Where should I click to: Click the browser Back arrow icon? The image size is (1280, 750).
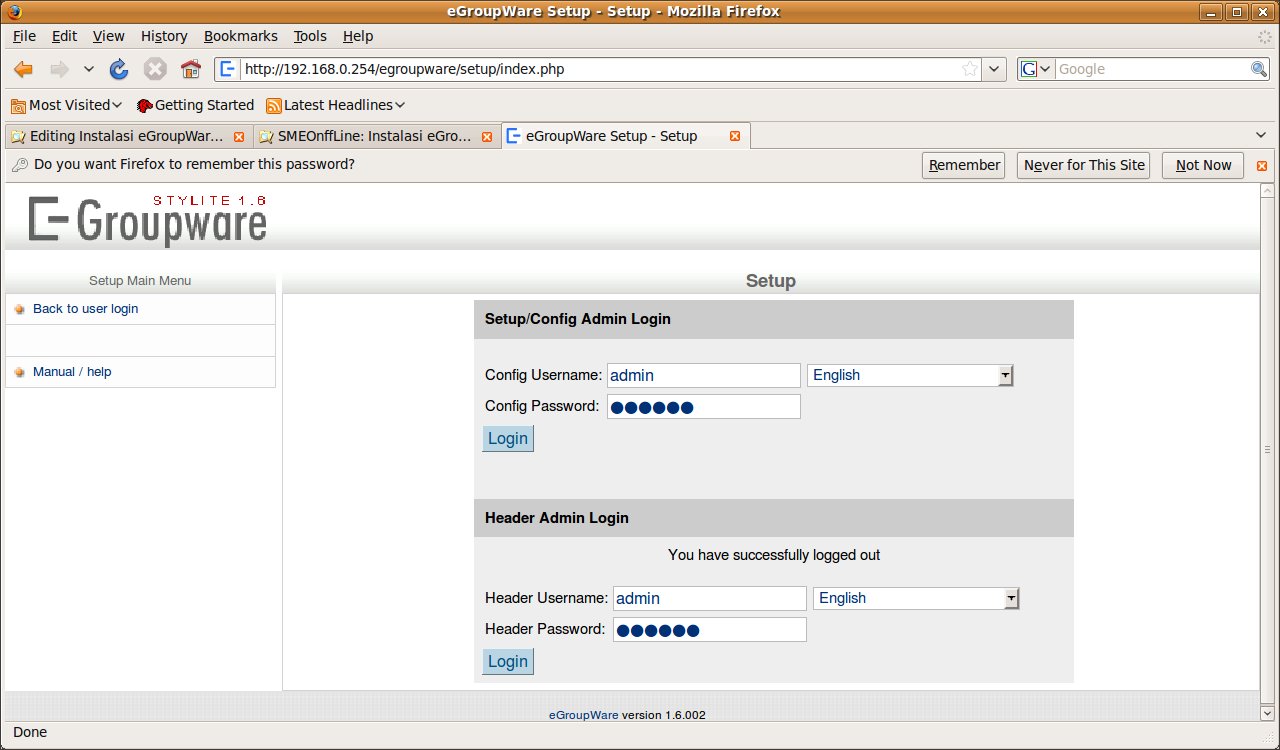coord(23,69)
